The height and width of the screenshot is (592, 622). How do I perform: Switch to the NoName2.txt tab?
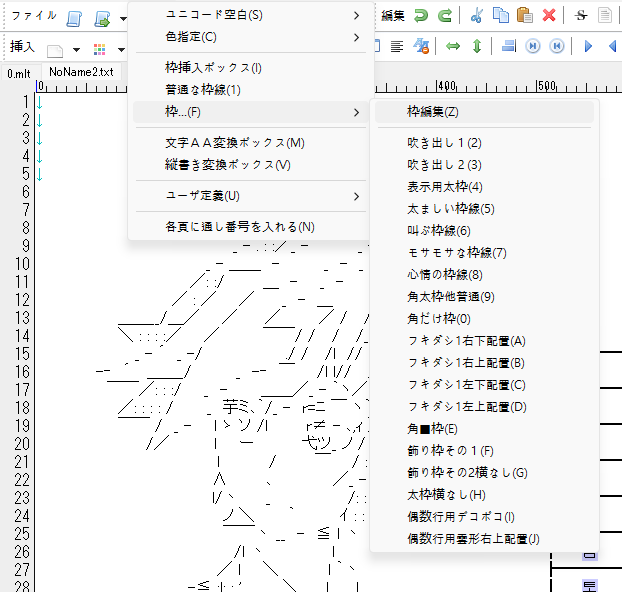[81, 72]
